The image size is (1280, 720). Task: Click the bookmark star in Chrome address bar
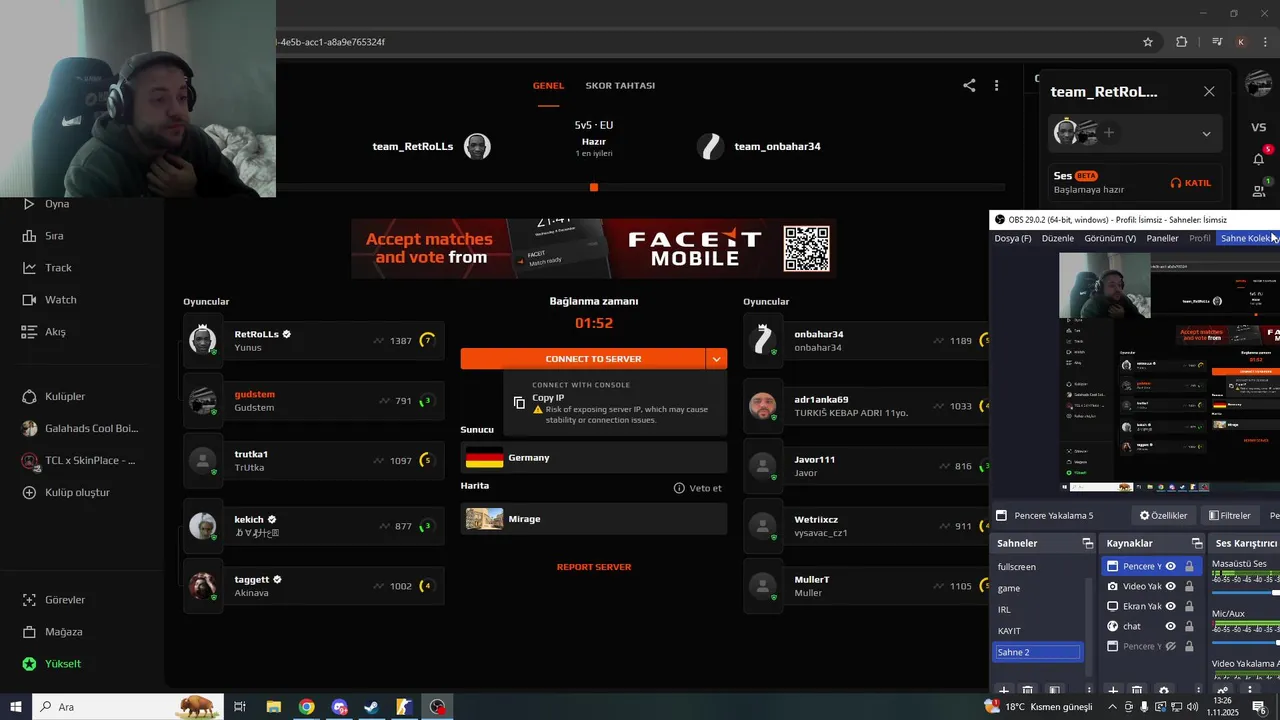pos(1148,42)
